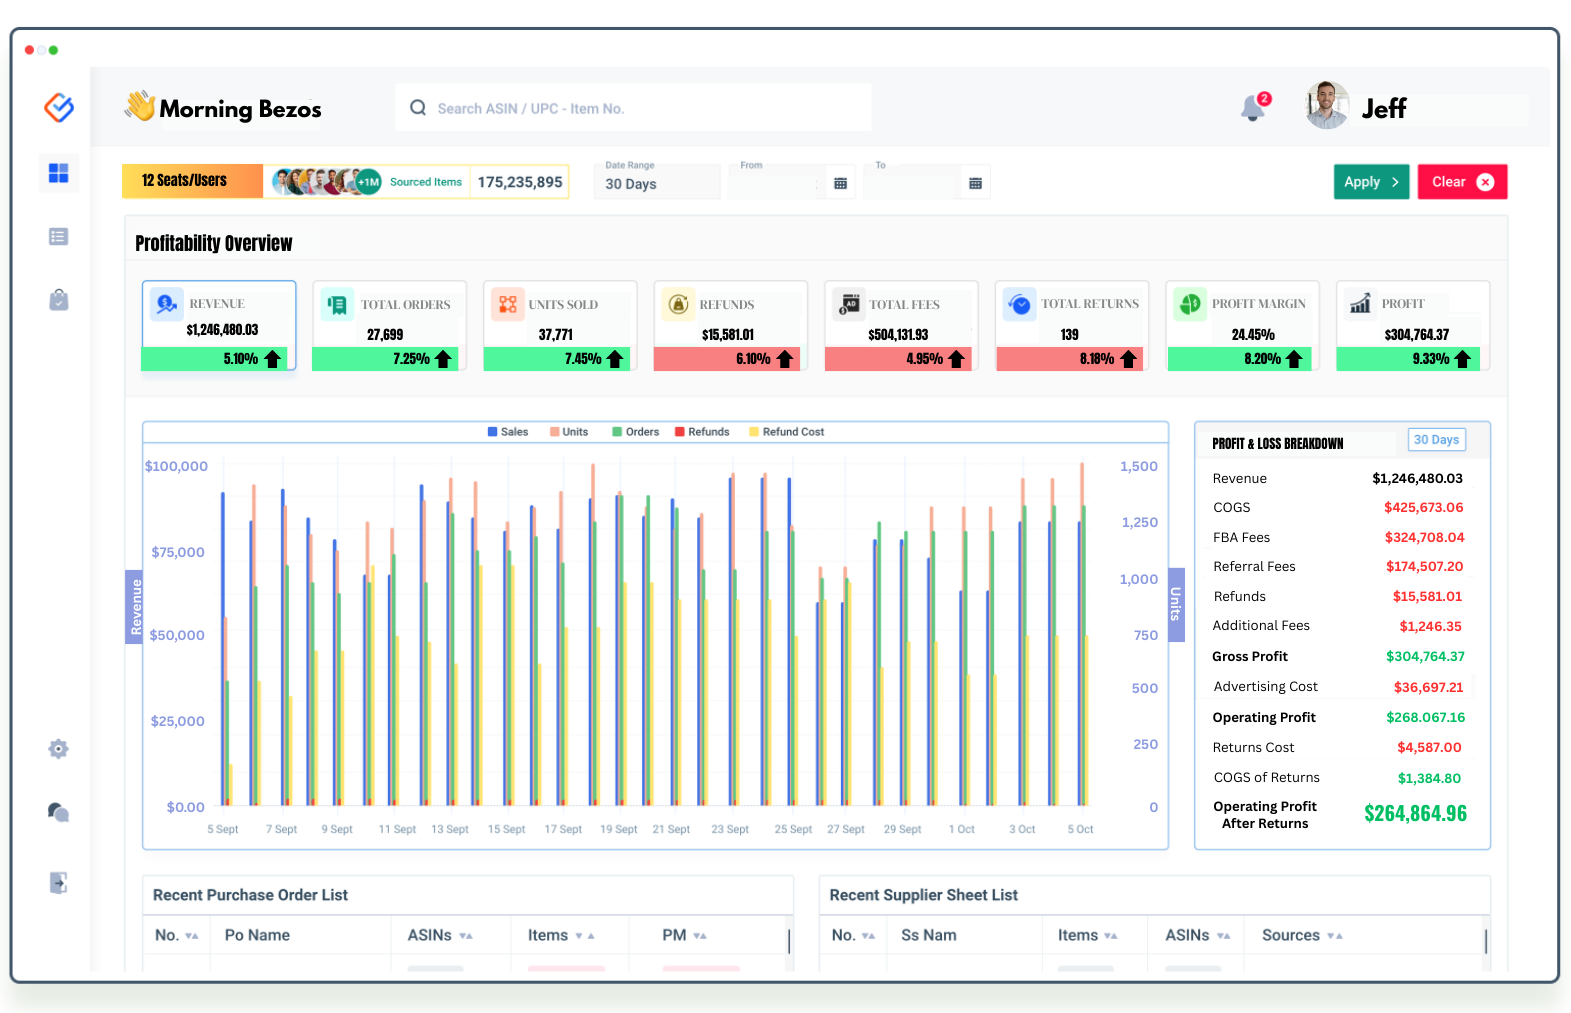Click the Profit Margin card icon

click(1190, 304)
